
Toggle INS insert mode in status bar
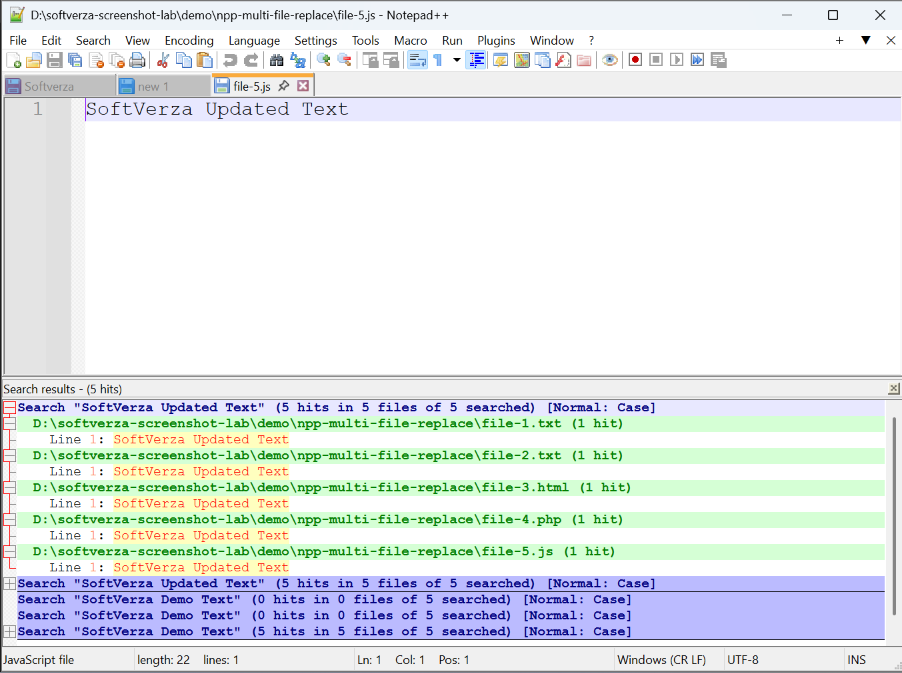coord(856,660)
